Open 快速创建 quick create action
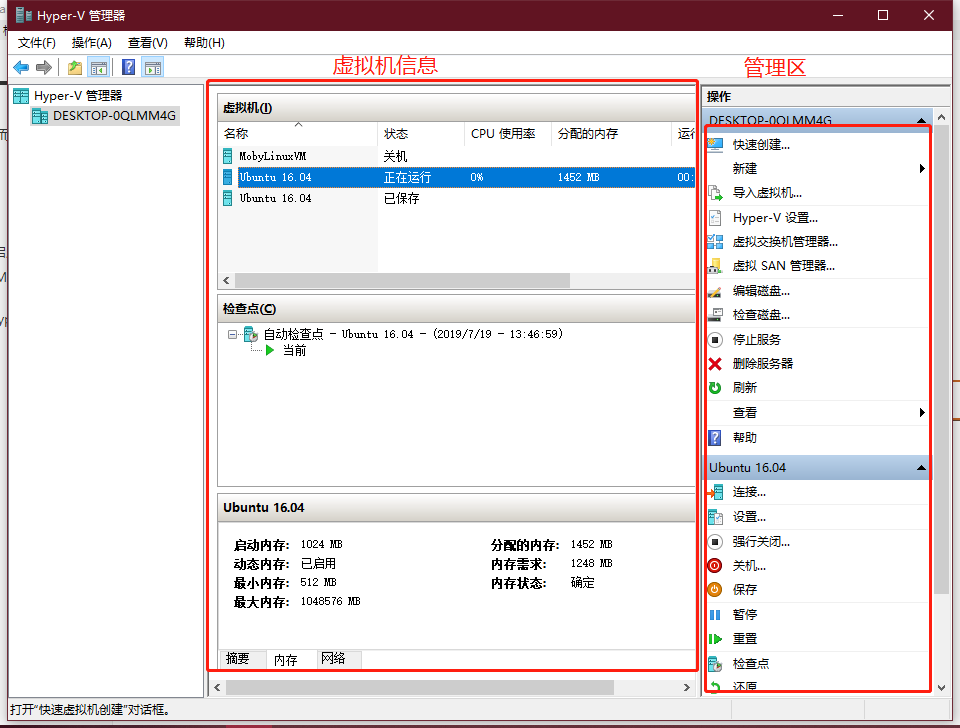The width and height of the screenshot is (960, 728). 761,145
